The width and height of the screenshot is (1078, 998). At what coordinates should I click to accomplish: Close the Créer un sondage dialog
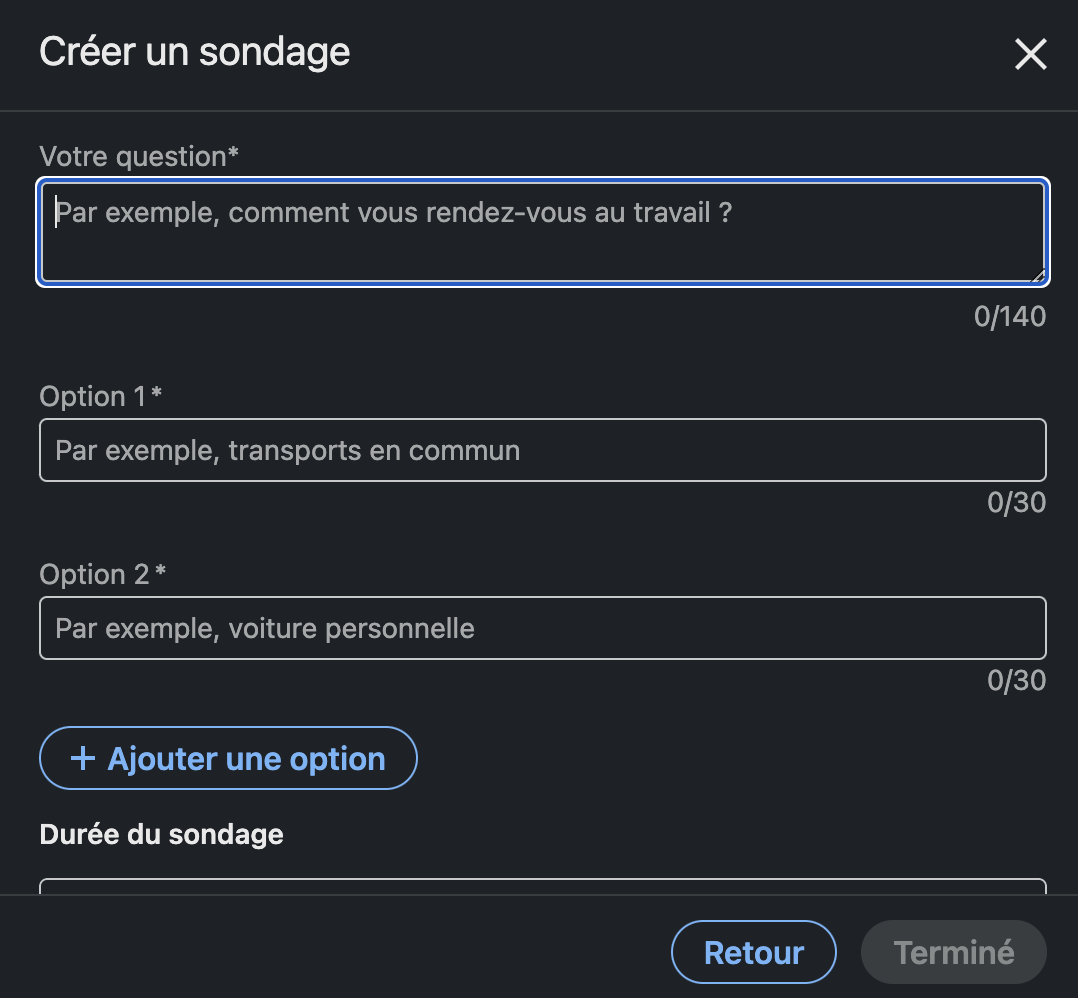tap(1030, 54)
